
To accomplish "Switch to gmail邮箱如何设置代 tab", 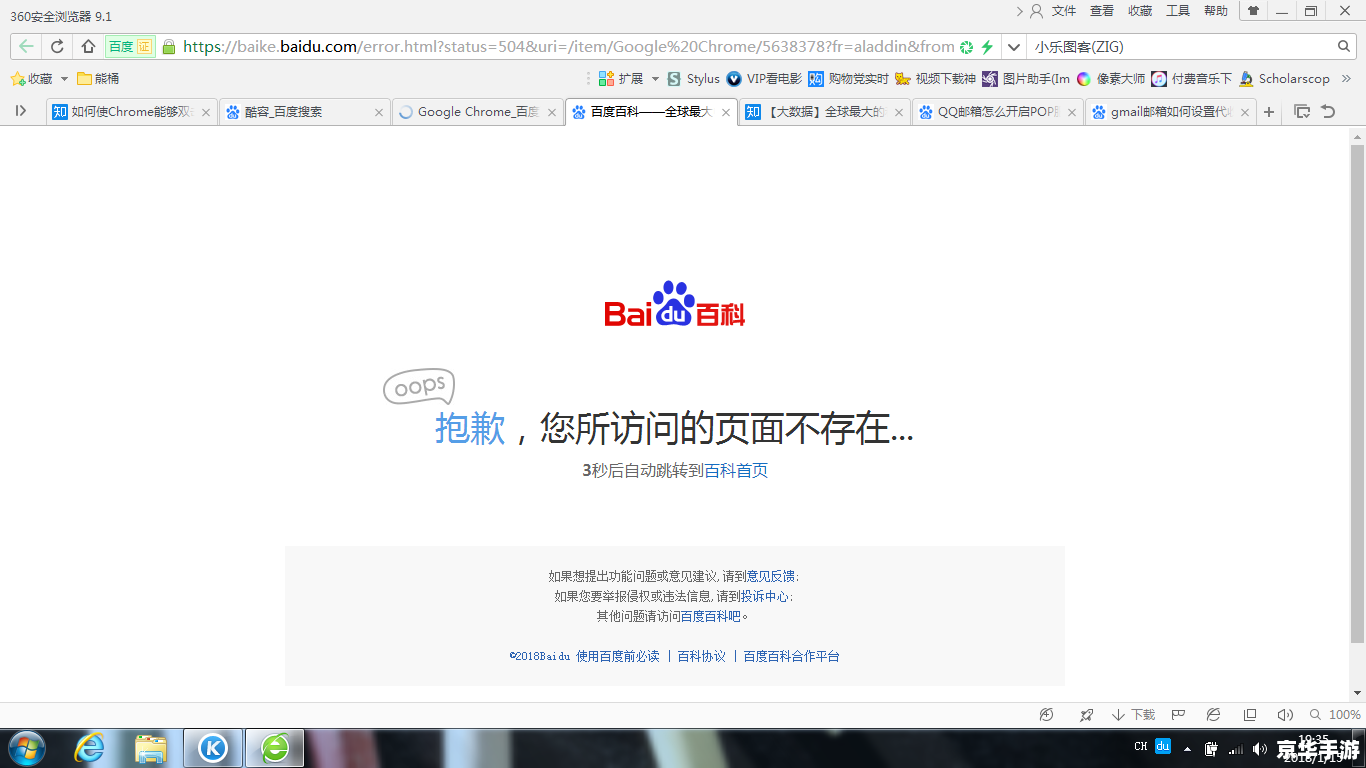I will [x=1170, y=112].
